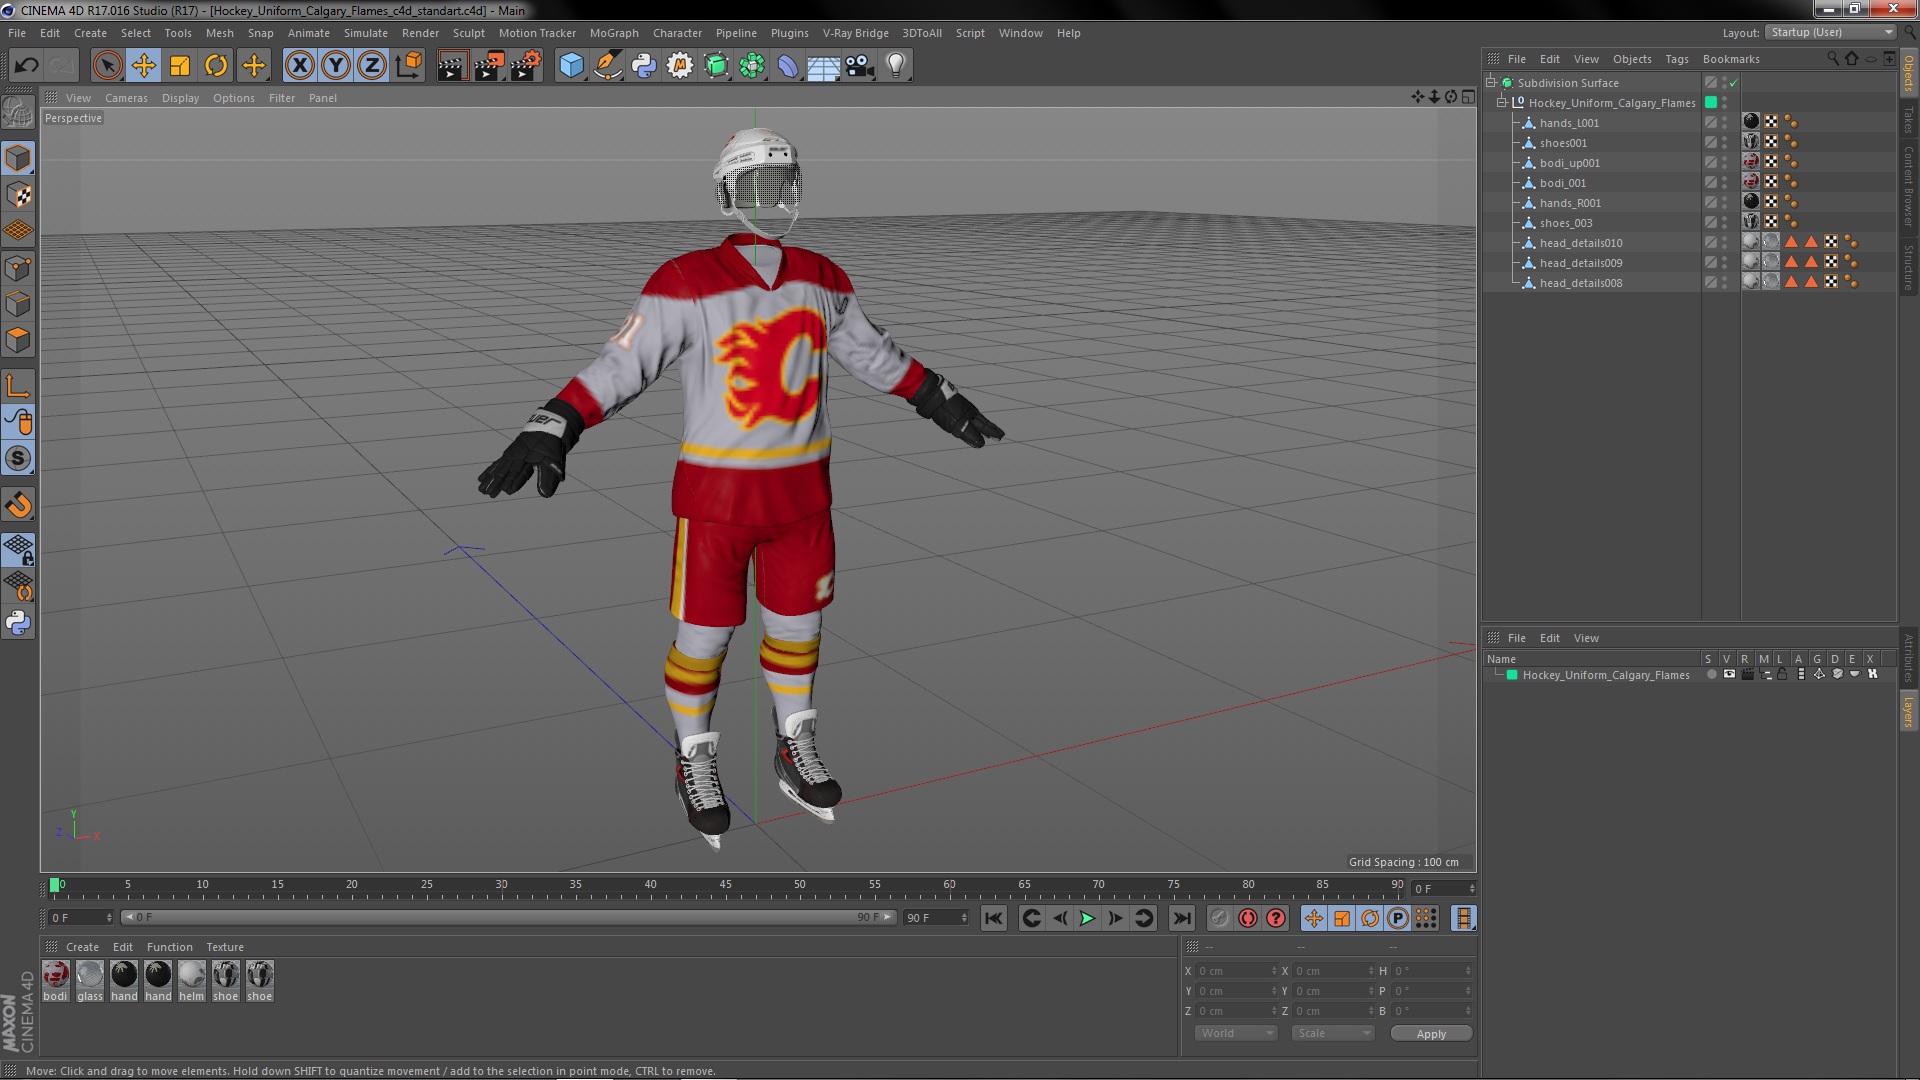
Task: Open viewport Cameras menu
Action: pos(126,98)
